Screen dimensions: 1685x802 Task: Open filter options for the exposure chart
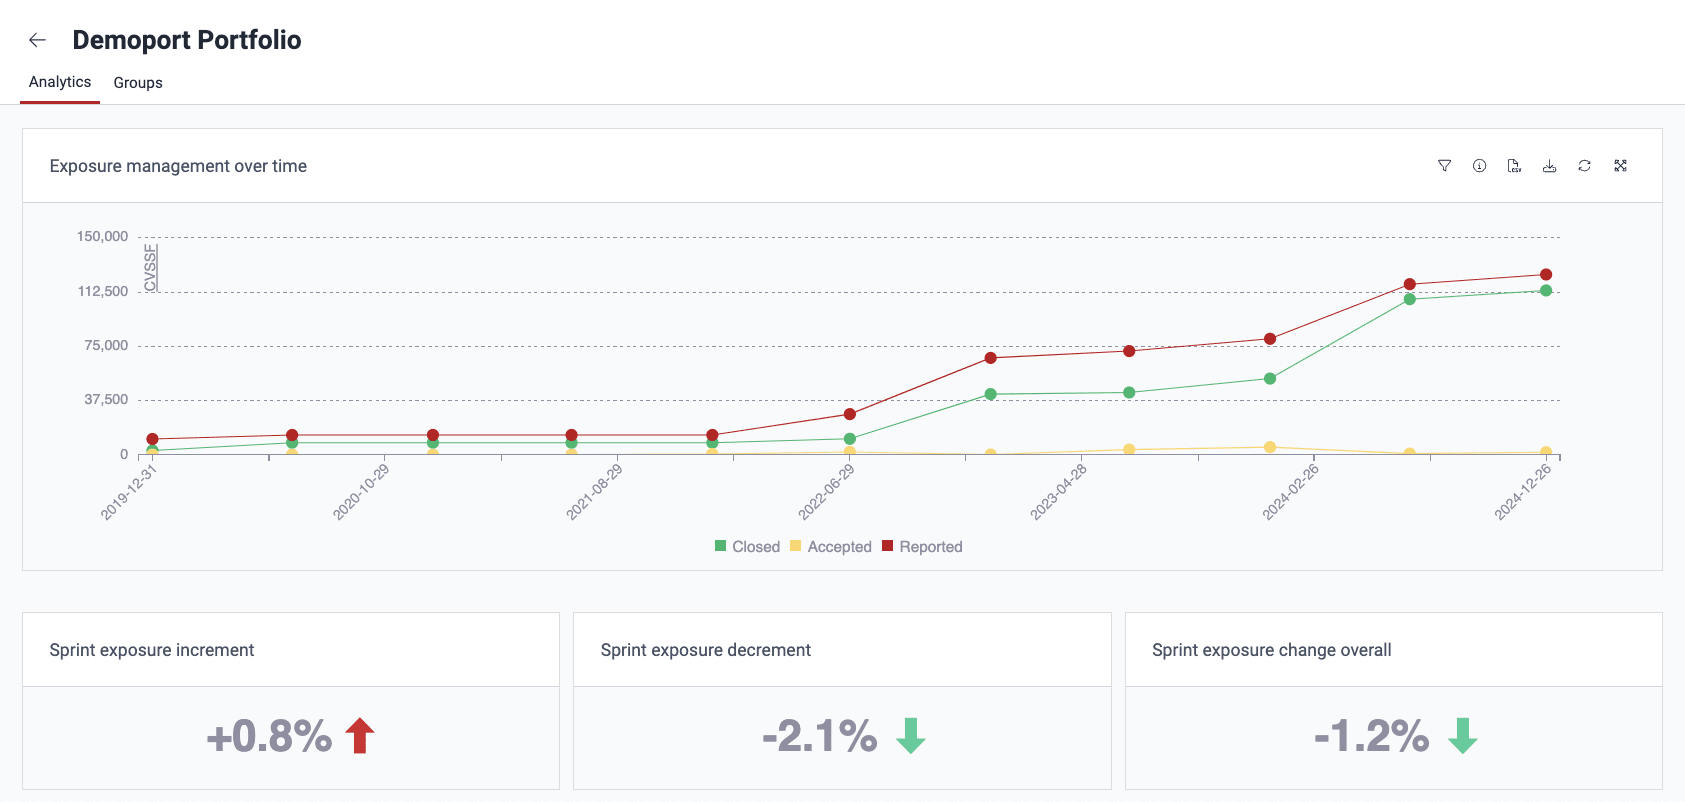click(x=1444, y=166)
